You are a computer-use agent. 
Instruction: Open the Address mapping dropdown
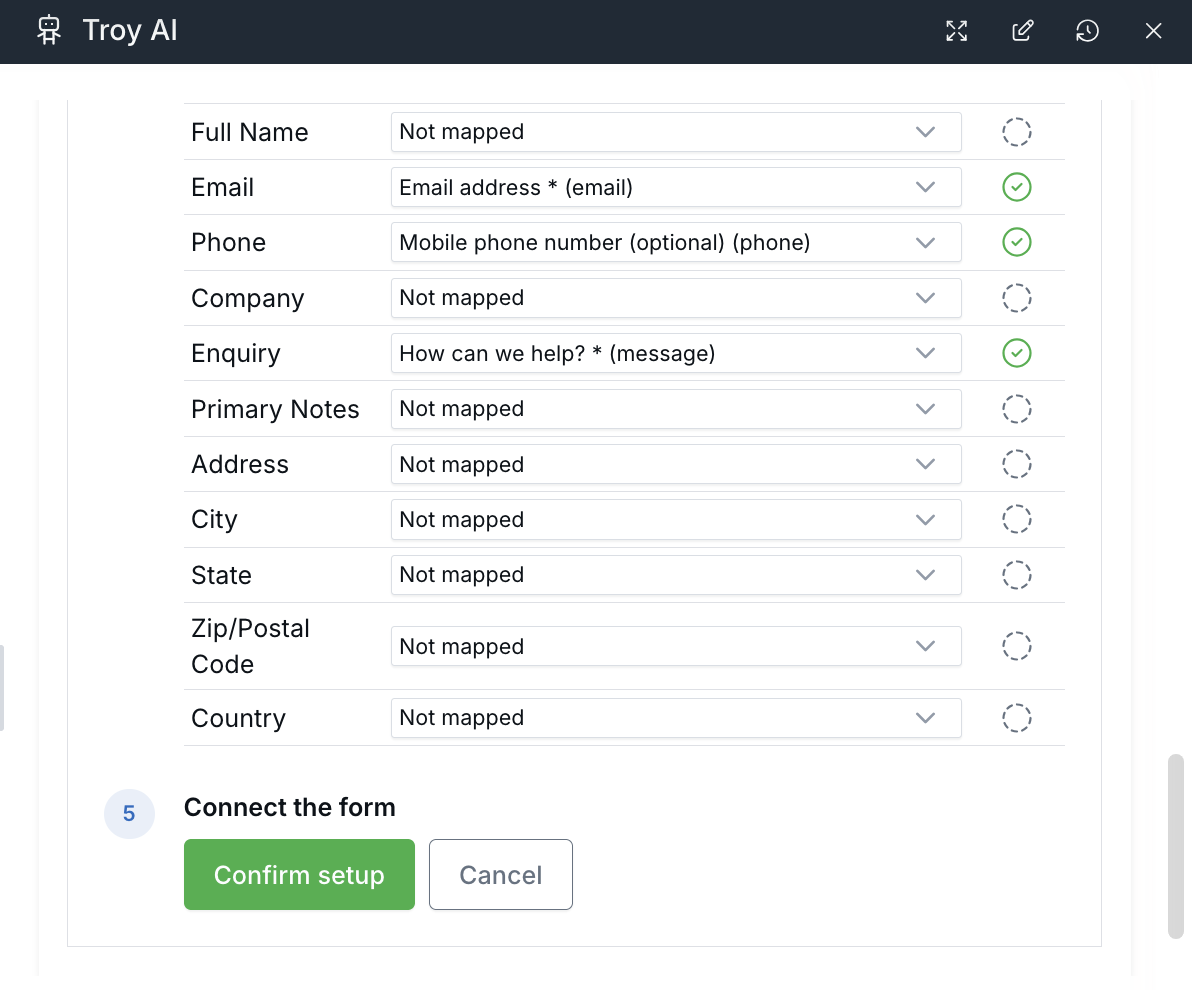pos(676,464)
